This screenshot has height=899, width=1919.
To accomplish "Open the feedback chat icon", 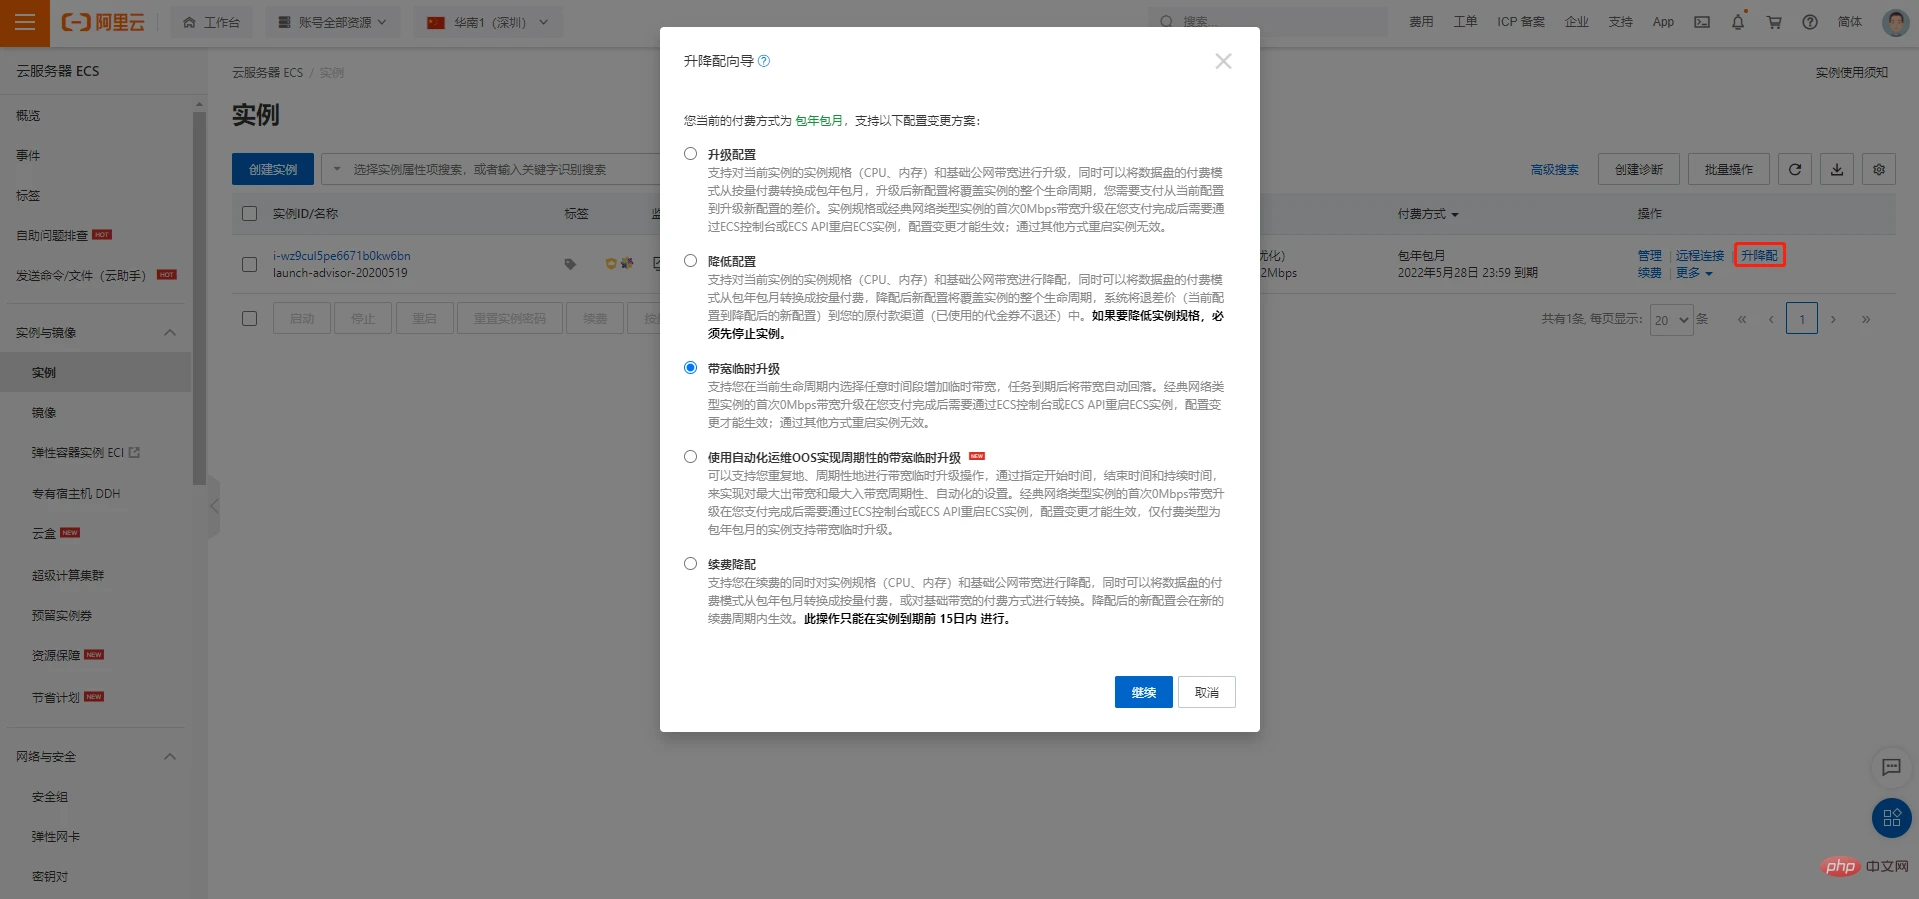I will (x=1891, y=767).
